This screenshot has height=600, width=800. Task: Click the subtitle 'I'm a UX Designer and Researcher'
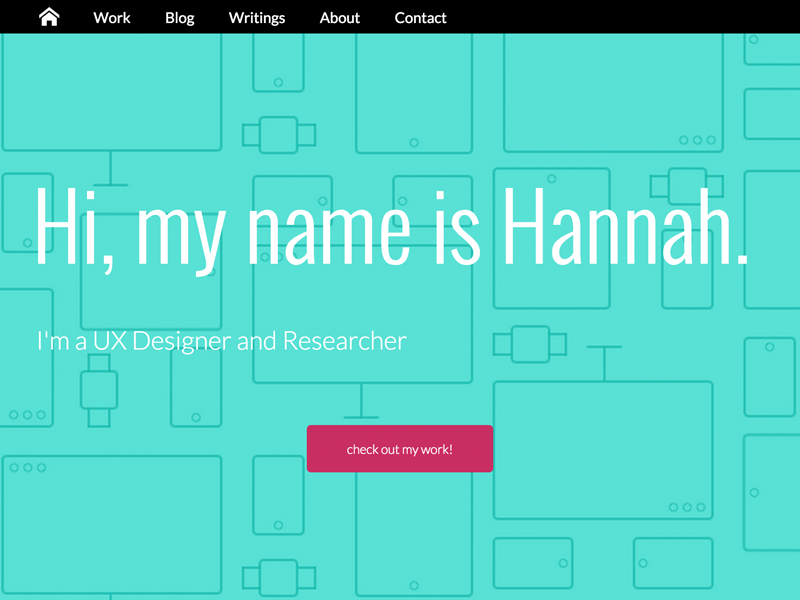point(220,340)
